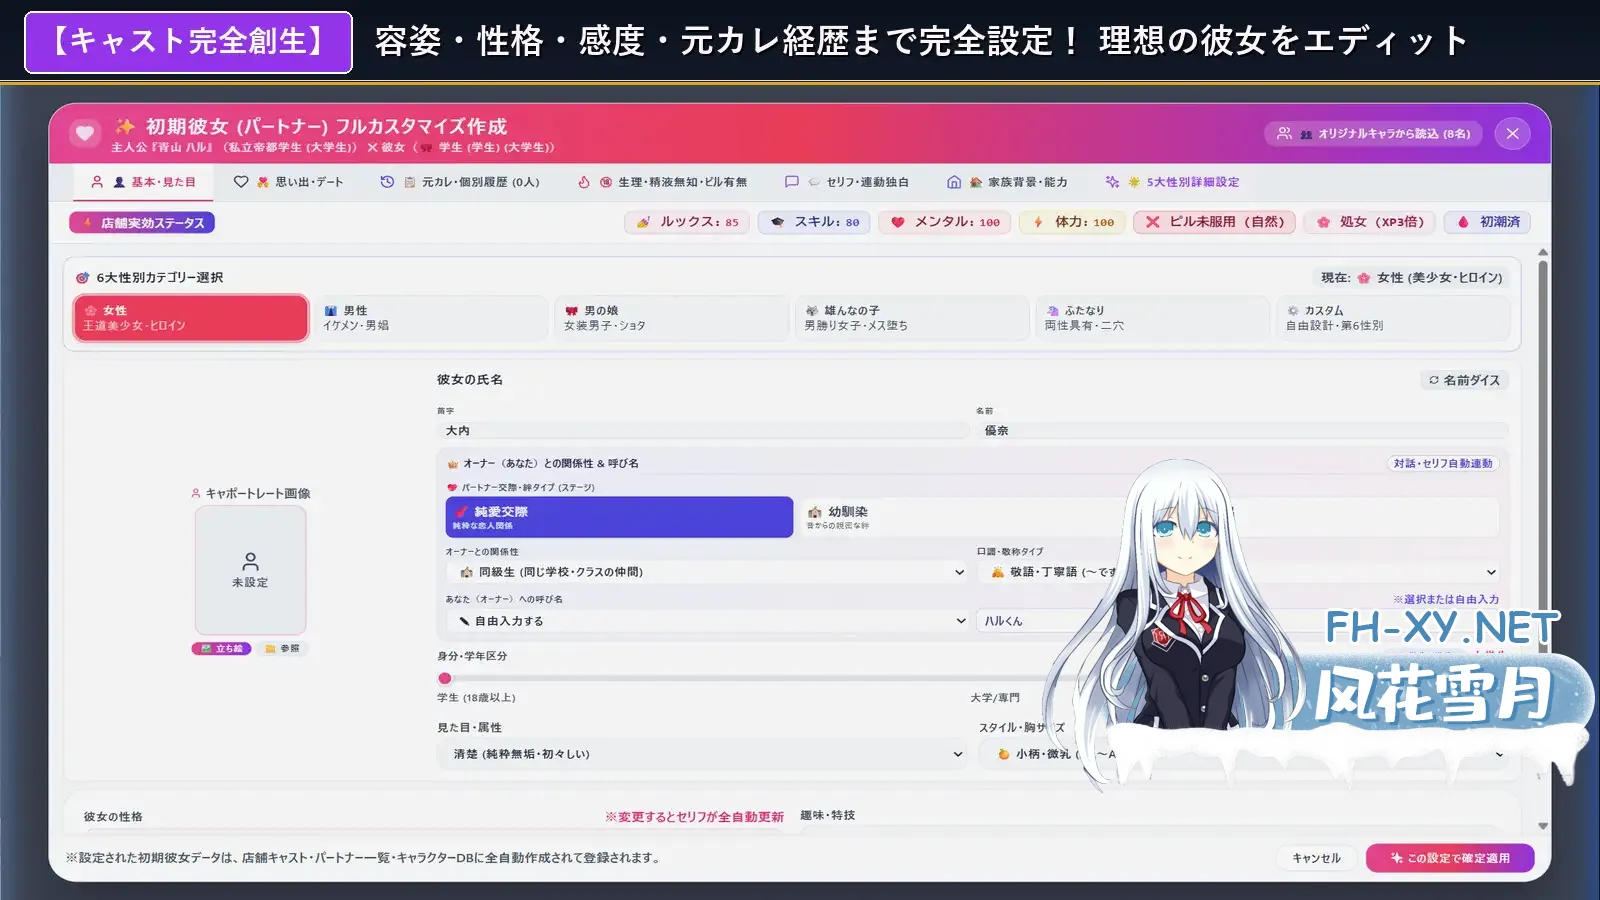This screenshot has width=1600, height=900.
Task: Click the 名前ダイス randomize button
Action: [x=1464, y=380]
